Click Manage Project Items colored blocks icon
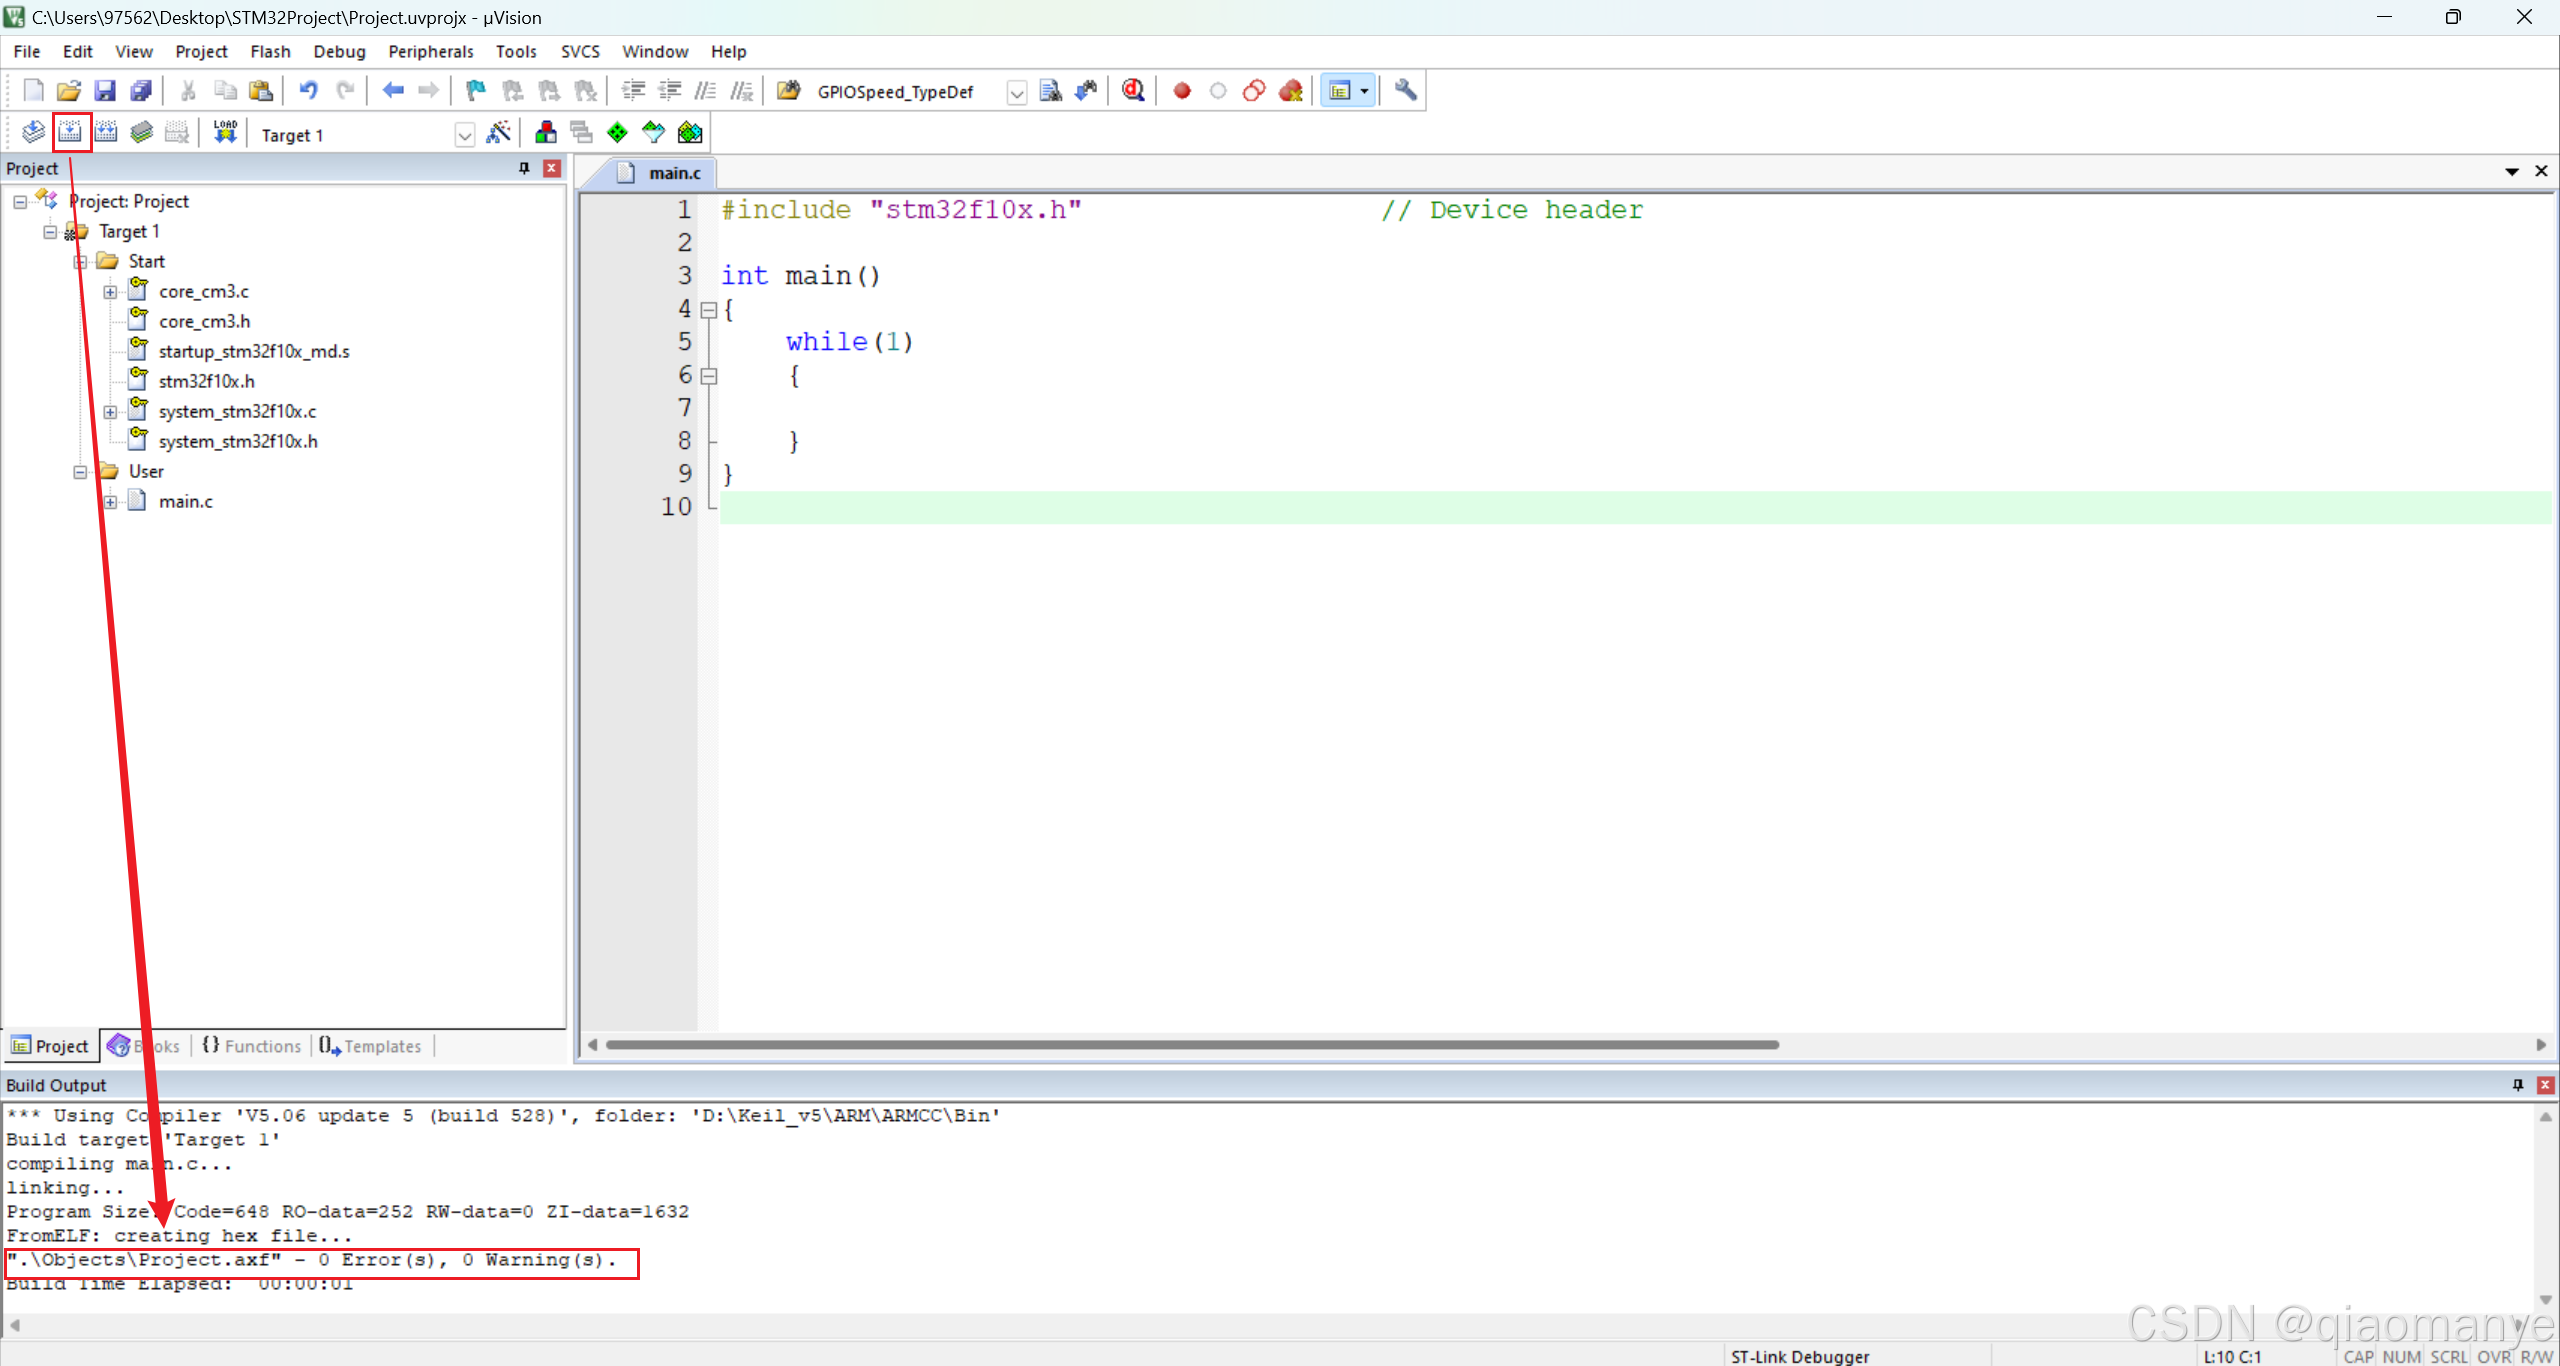Viewport: 2560px width, 1366px height. pyautogui.click(x=545, y=133)
